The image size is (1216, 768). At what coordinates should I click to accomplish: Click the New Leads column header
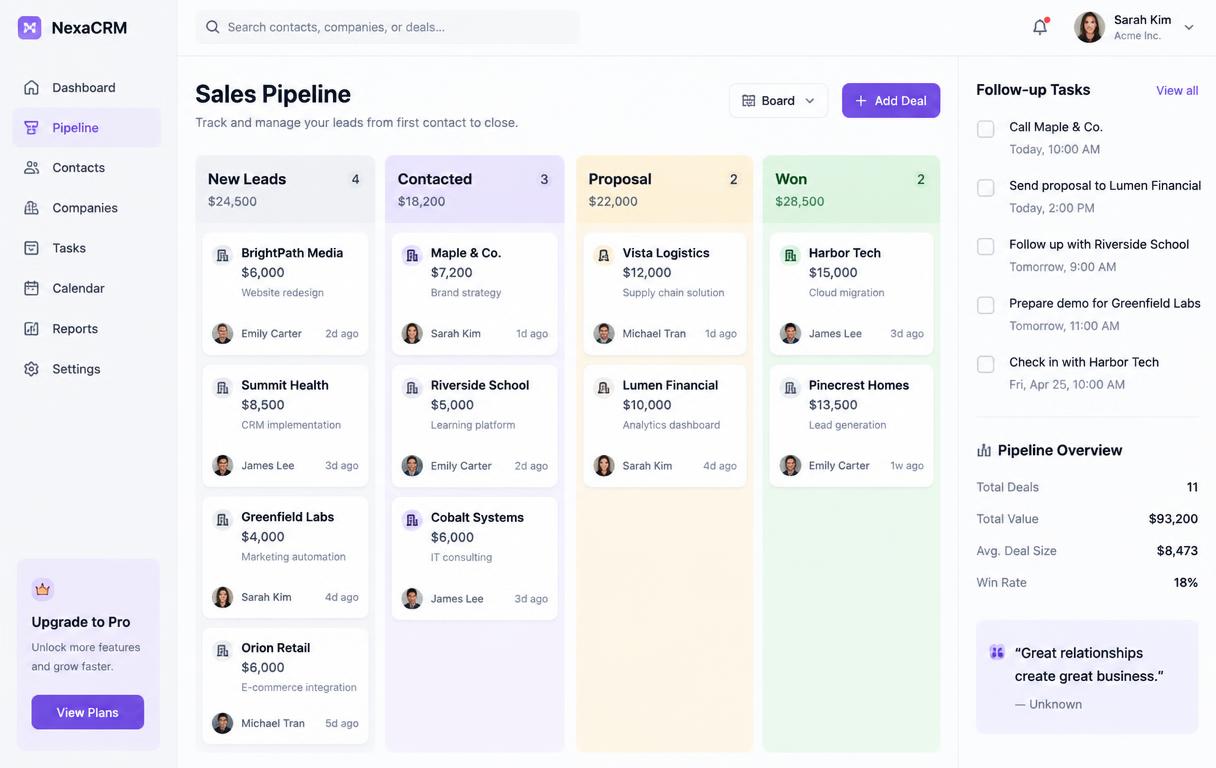point(285,189)
